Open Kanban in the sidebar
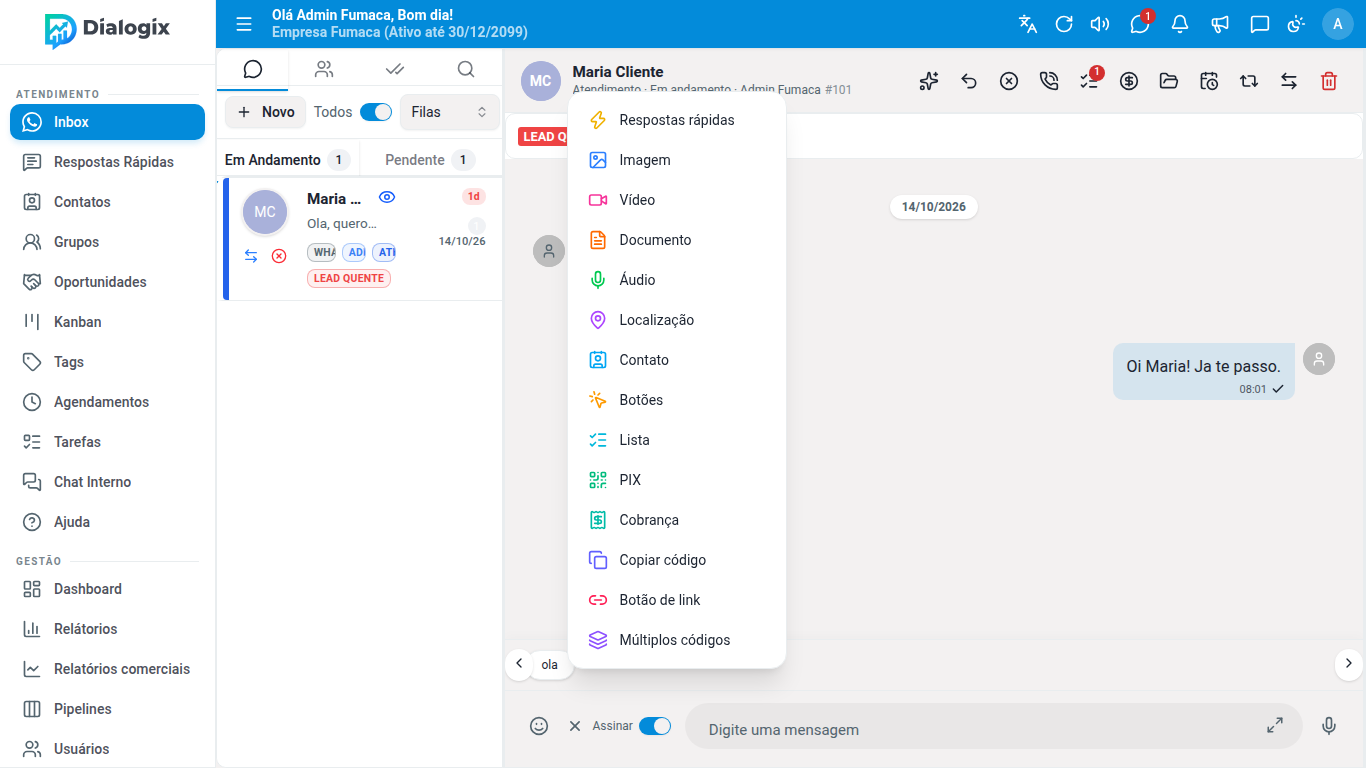Screen dimensions: 1366x768 click(107, 322)
